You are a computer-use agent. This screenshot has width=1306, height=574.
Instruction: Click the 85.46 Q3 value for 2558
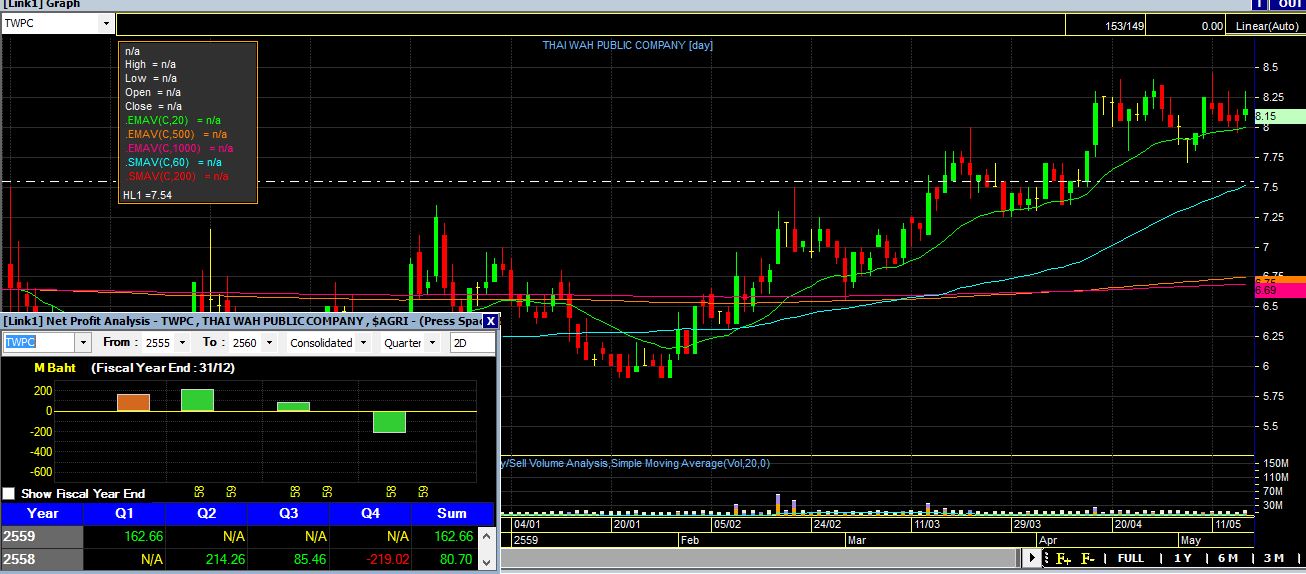point(311,559)
